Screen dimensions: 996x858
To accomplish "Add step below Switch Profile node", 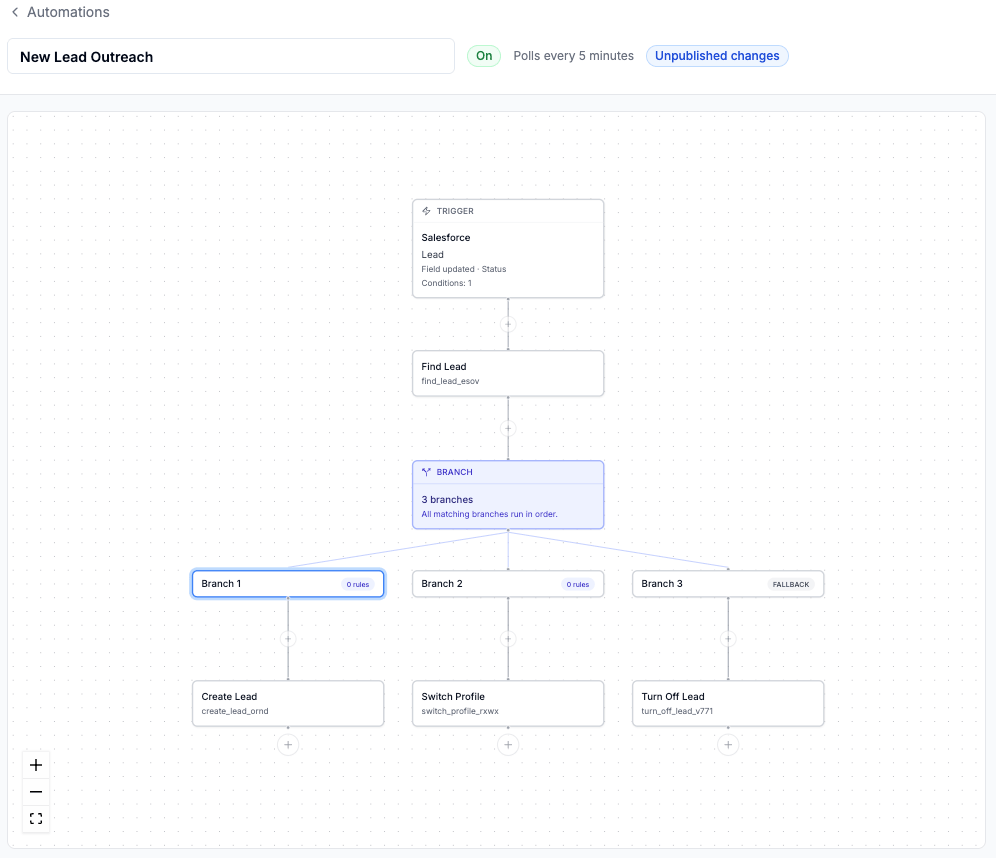I will [x=508, y=744].
